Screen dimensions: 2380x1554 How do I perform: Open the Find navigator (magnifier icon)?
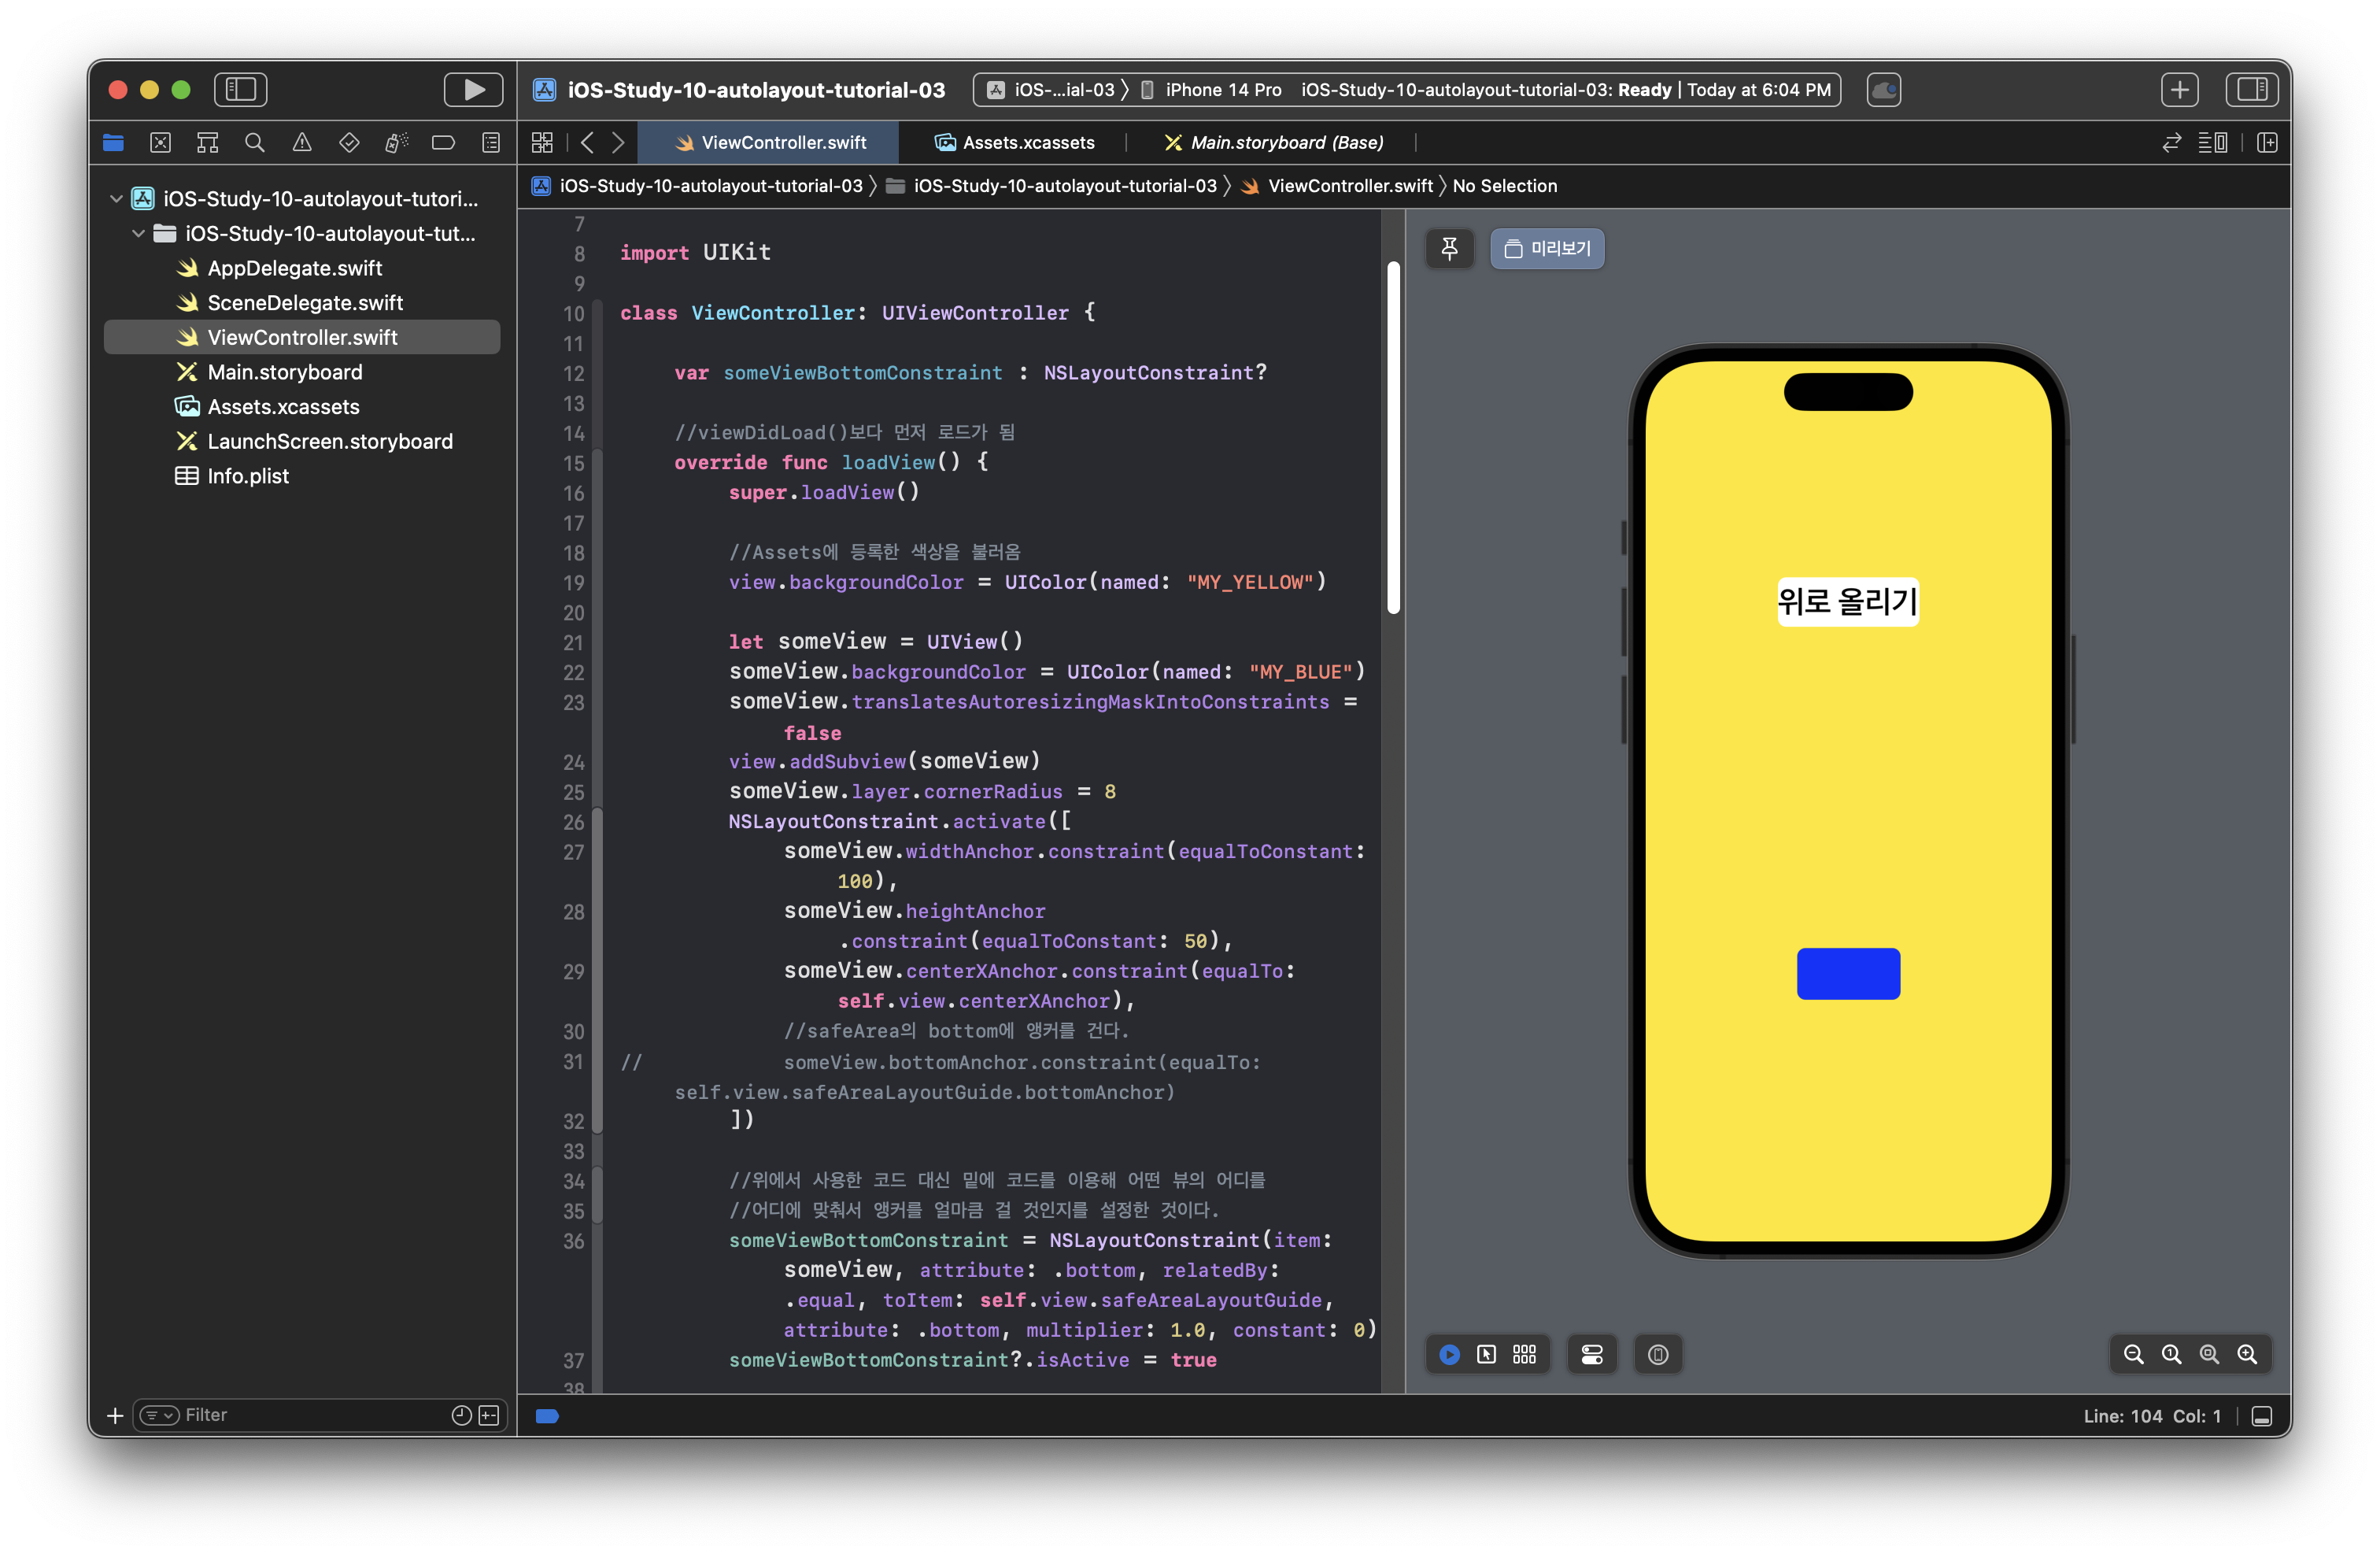[255, 143]
